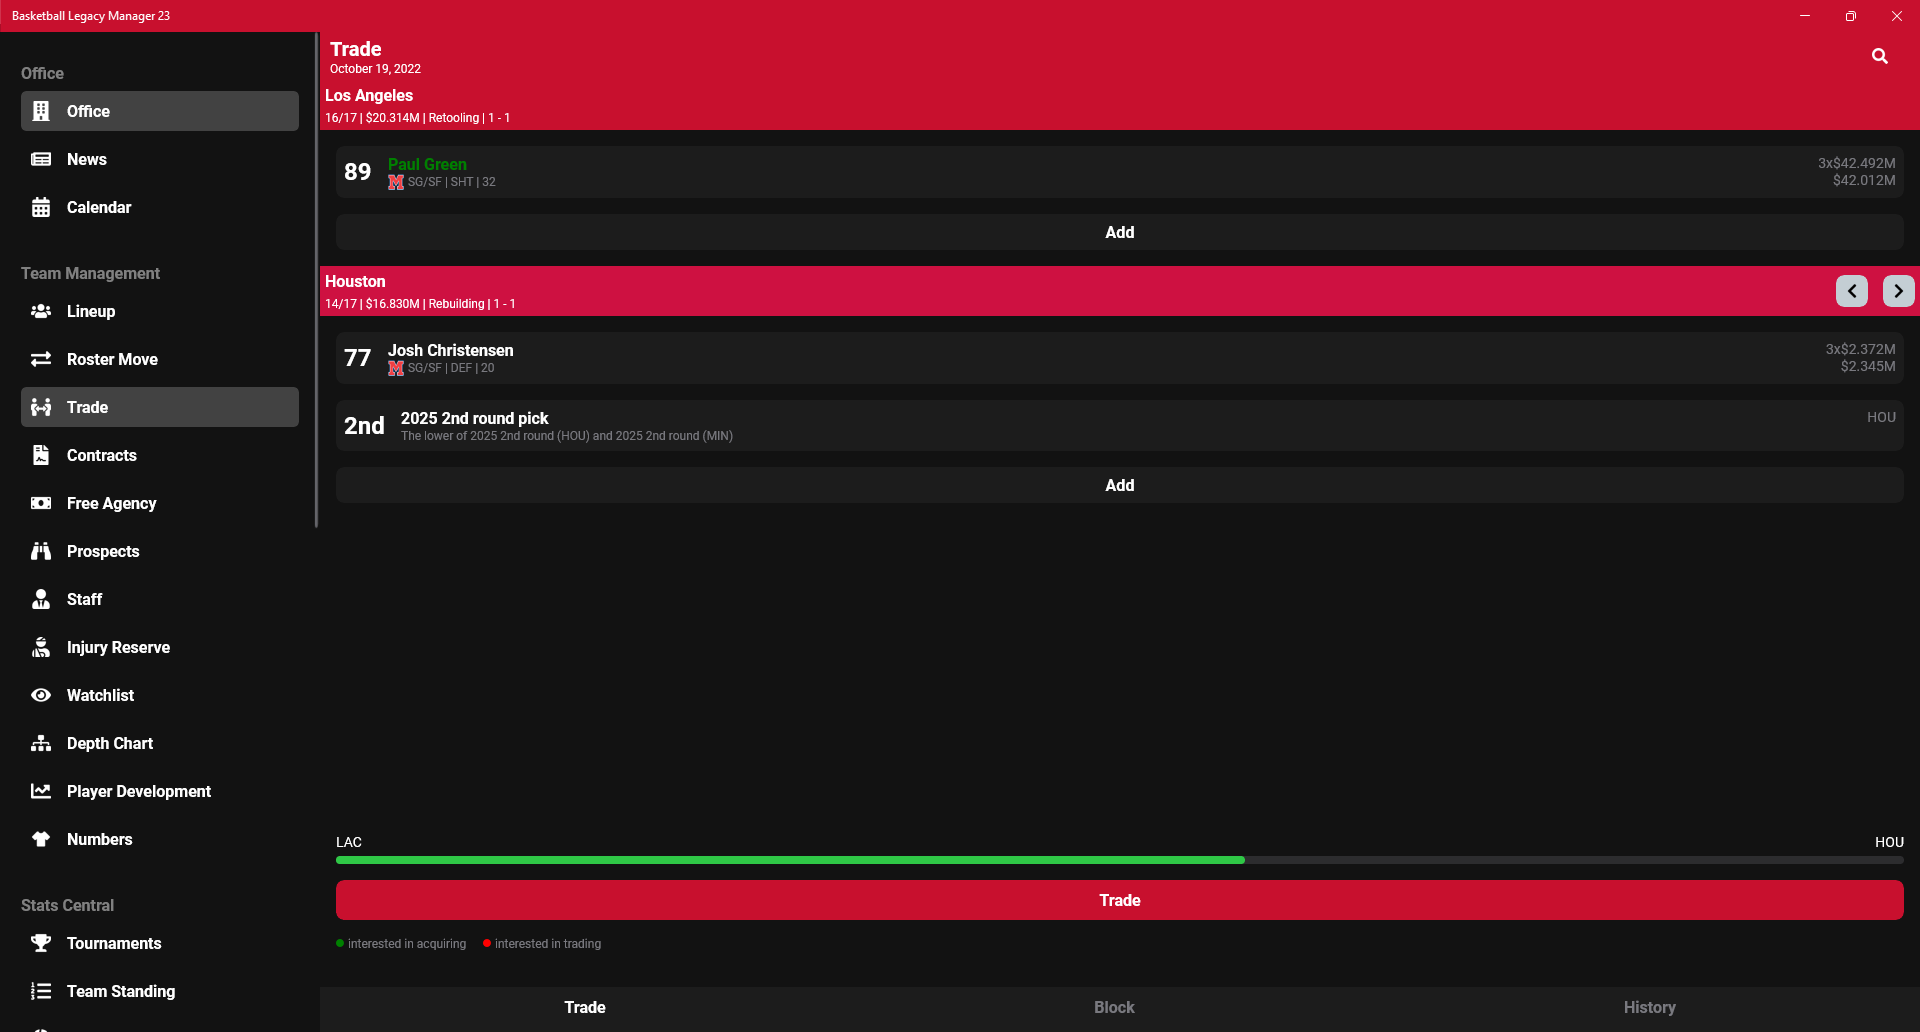Click the Player Development chart icon
Screen dimensions: 1920x1032
point(41,791)
